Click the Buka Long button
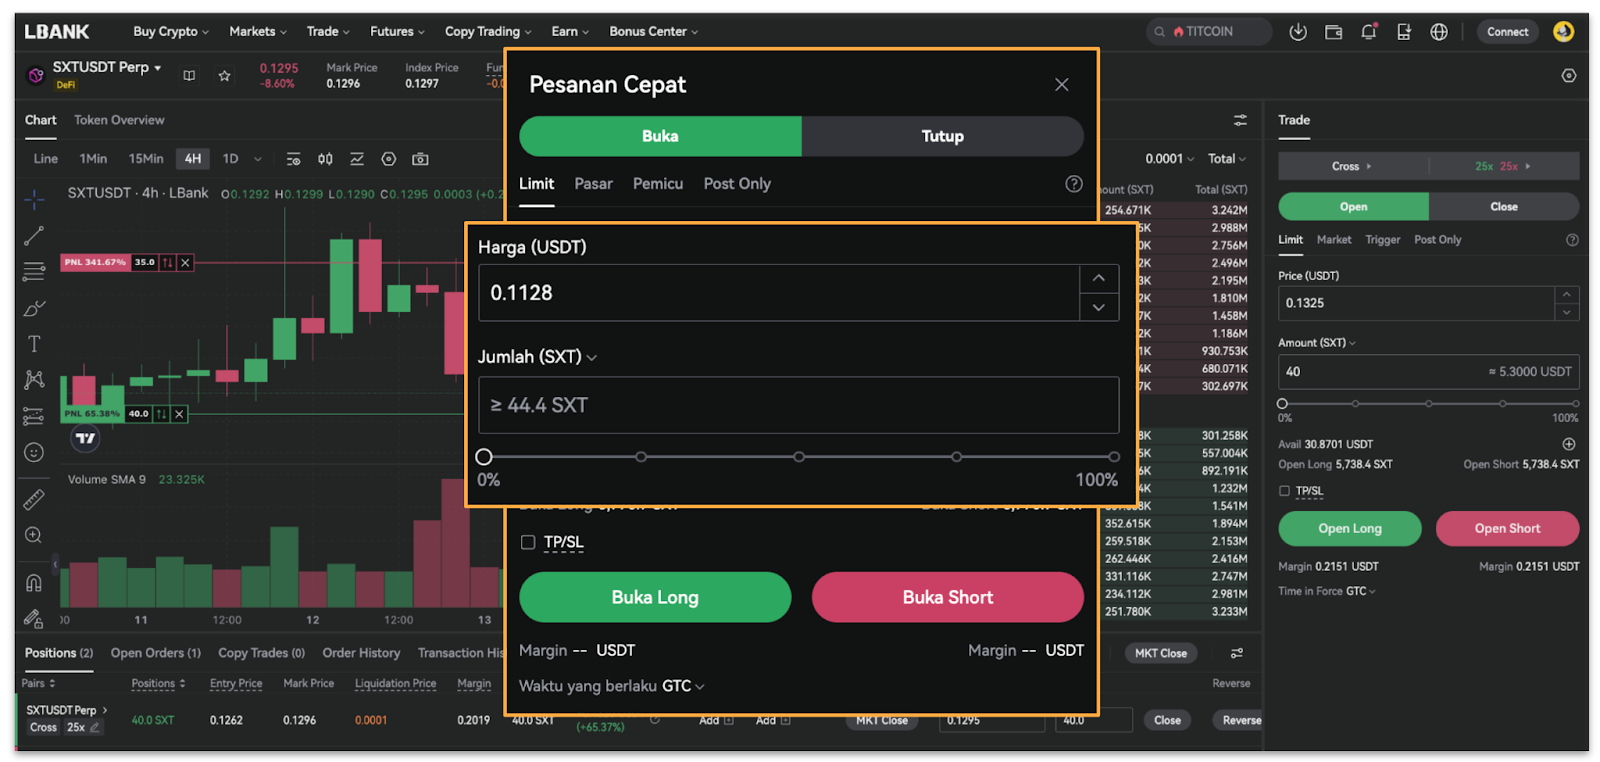The height and width of the screenshot is (762, 1600). [x=655, y=597]
